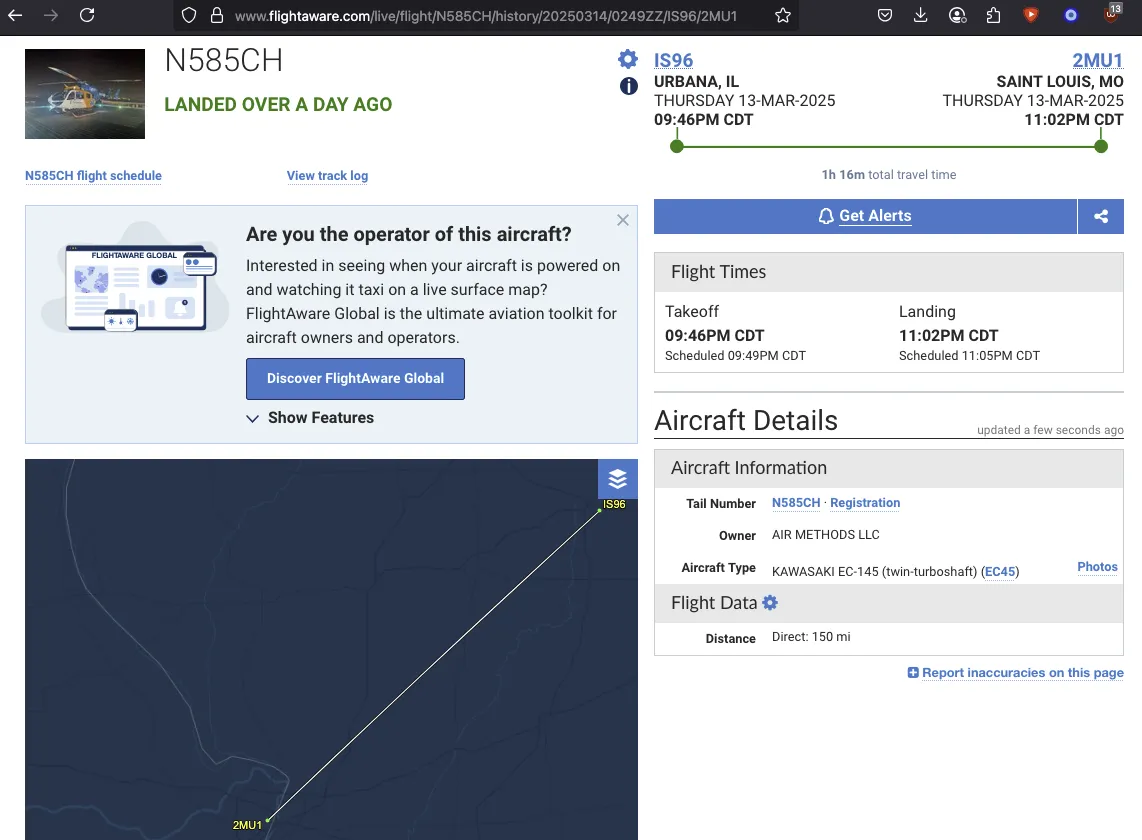Open the share flight icon button
1142x840 pixels.
(1101, 216)
